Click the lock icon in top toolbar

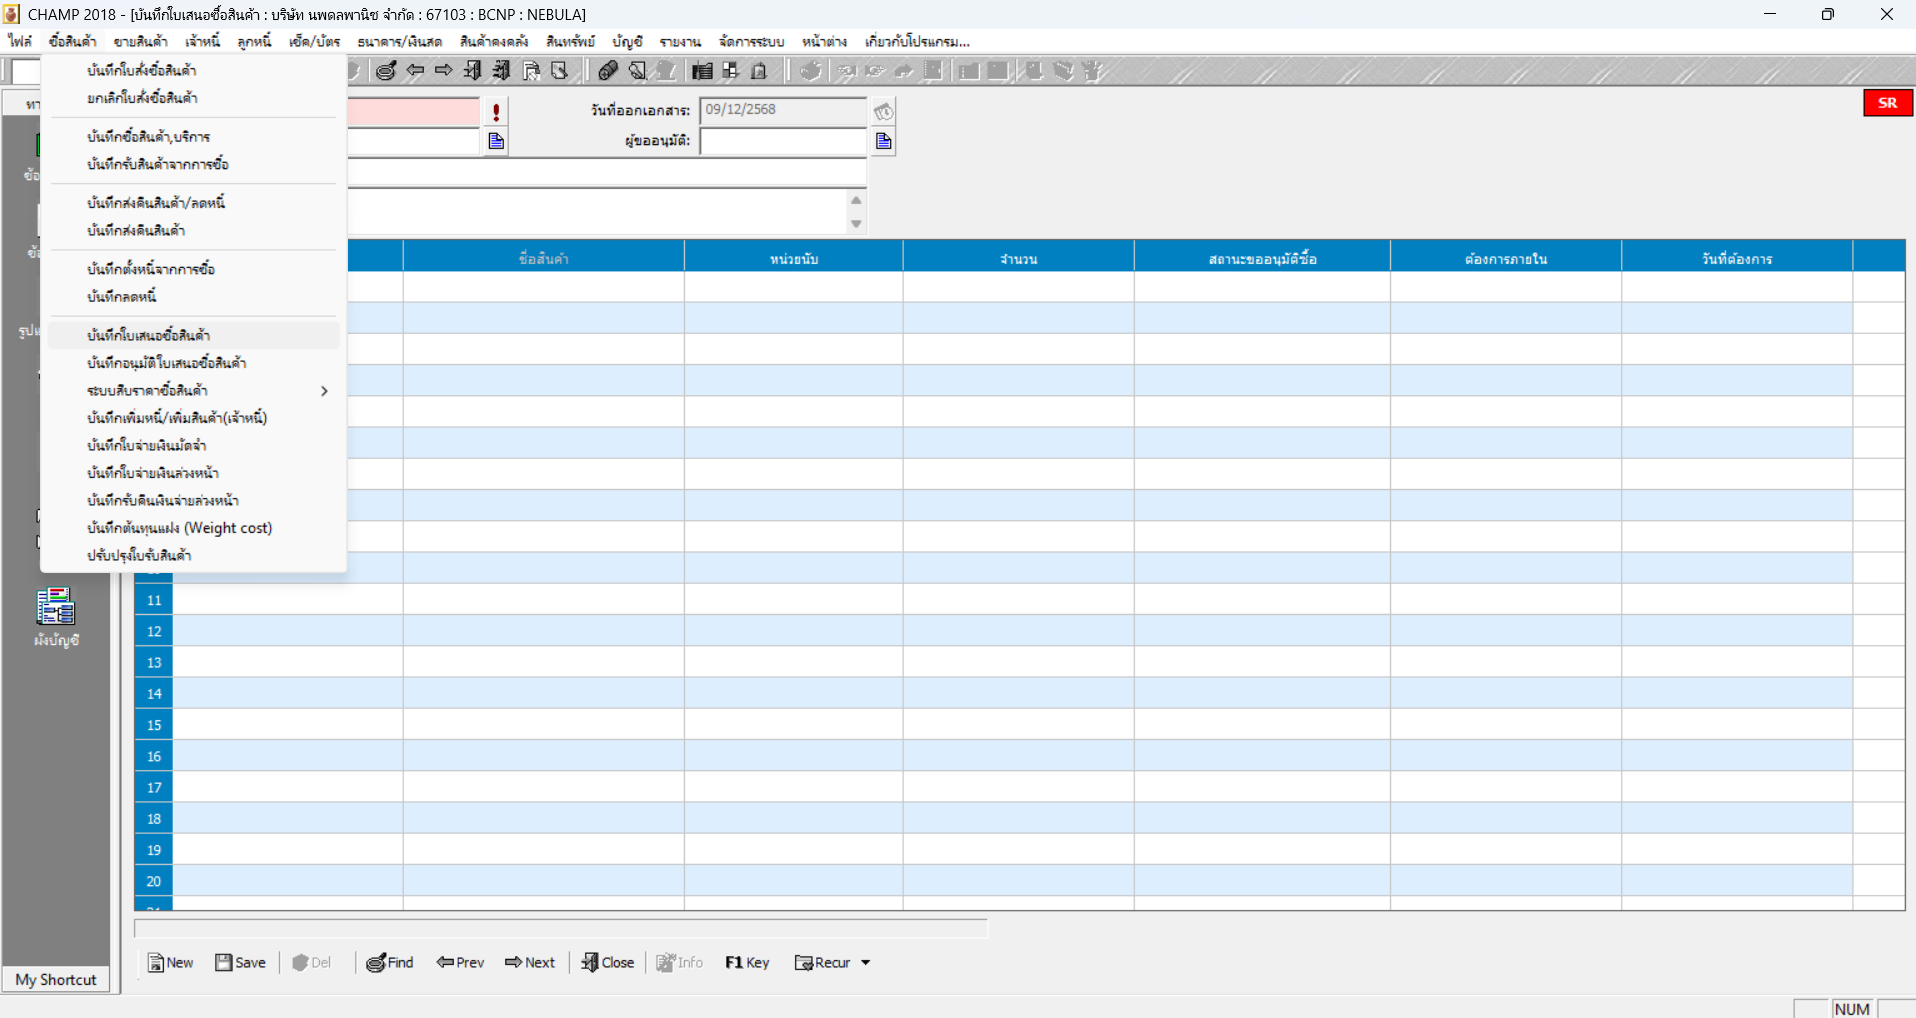tap(759, 70)
